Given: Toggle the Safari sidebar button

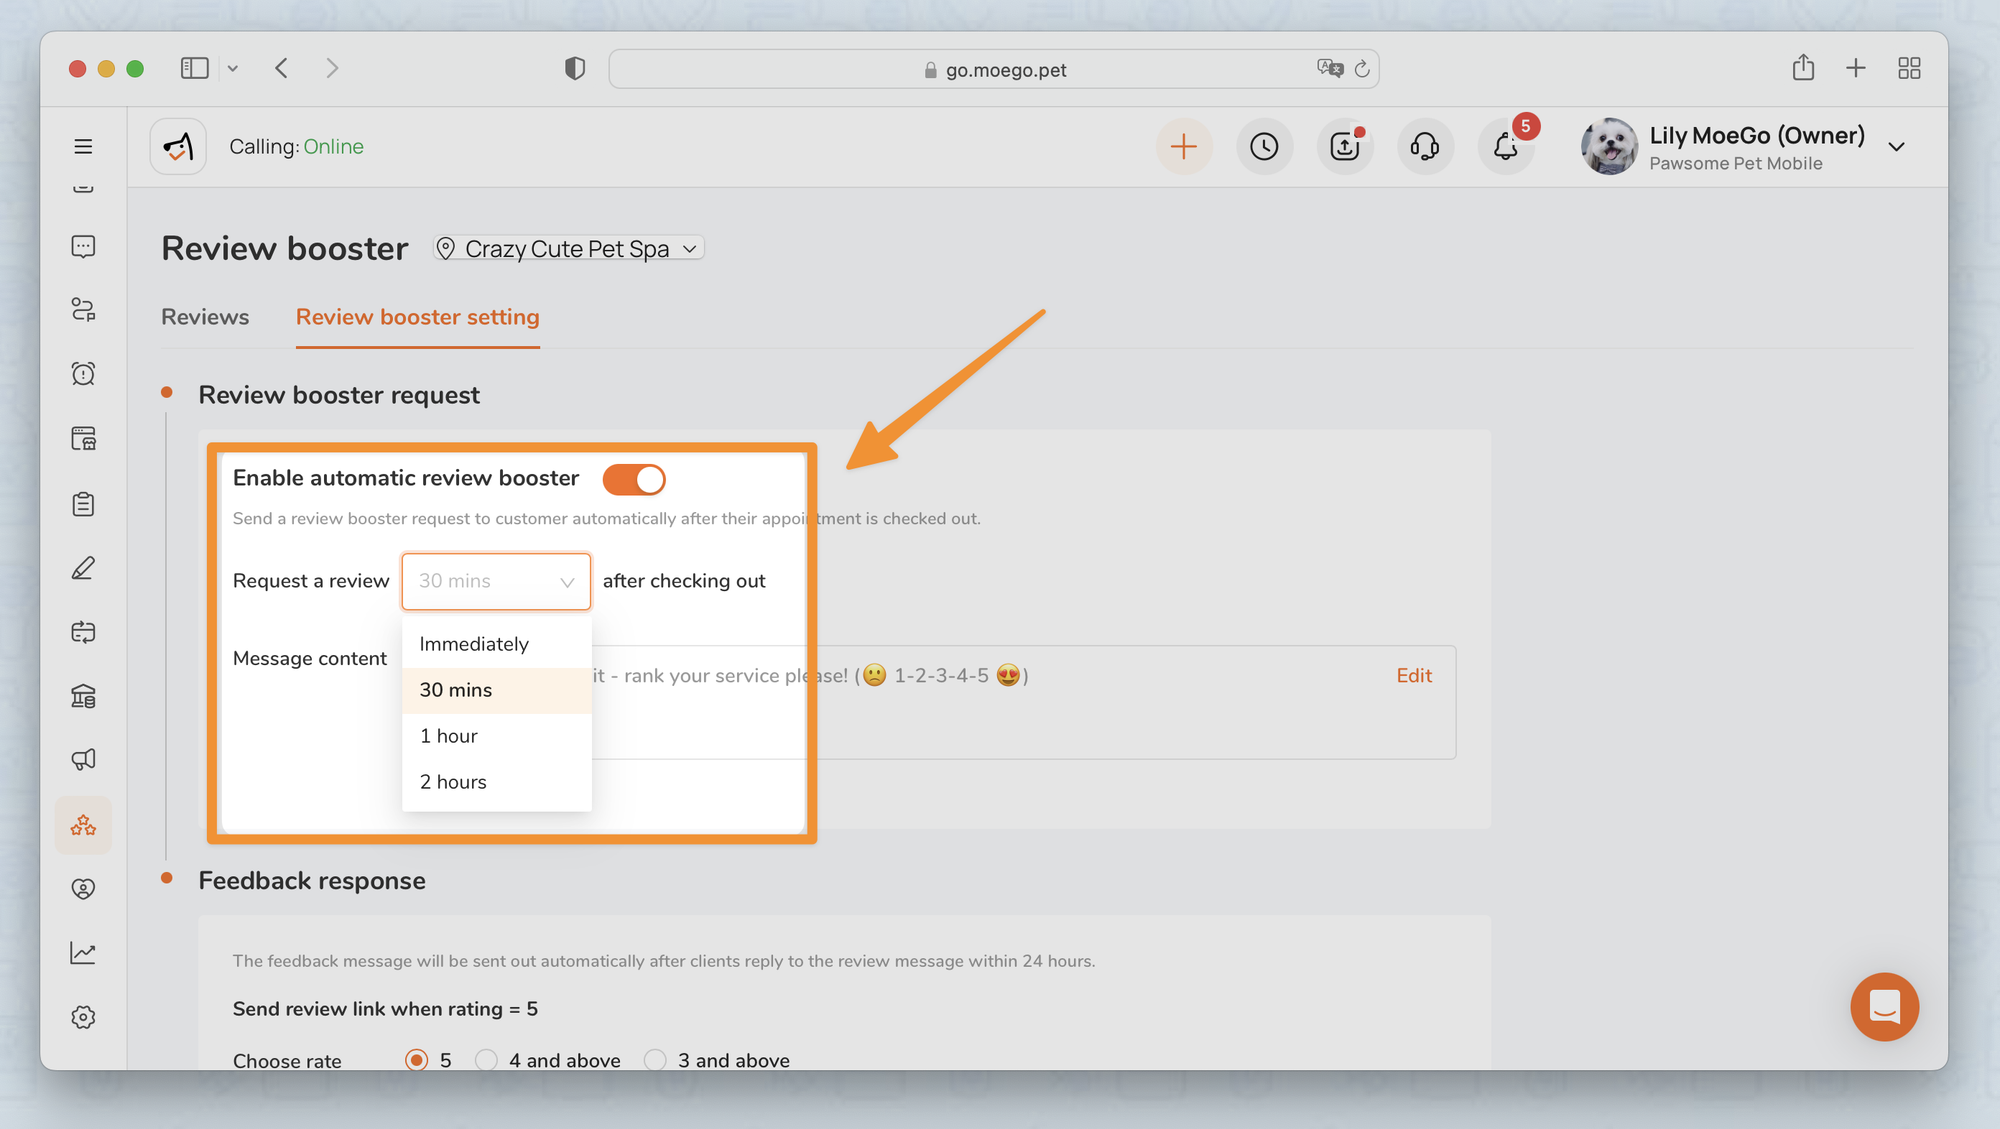Looking at the screenshot, I should [194, 68].
